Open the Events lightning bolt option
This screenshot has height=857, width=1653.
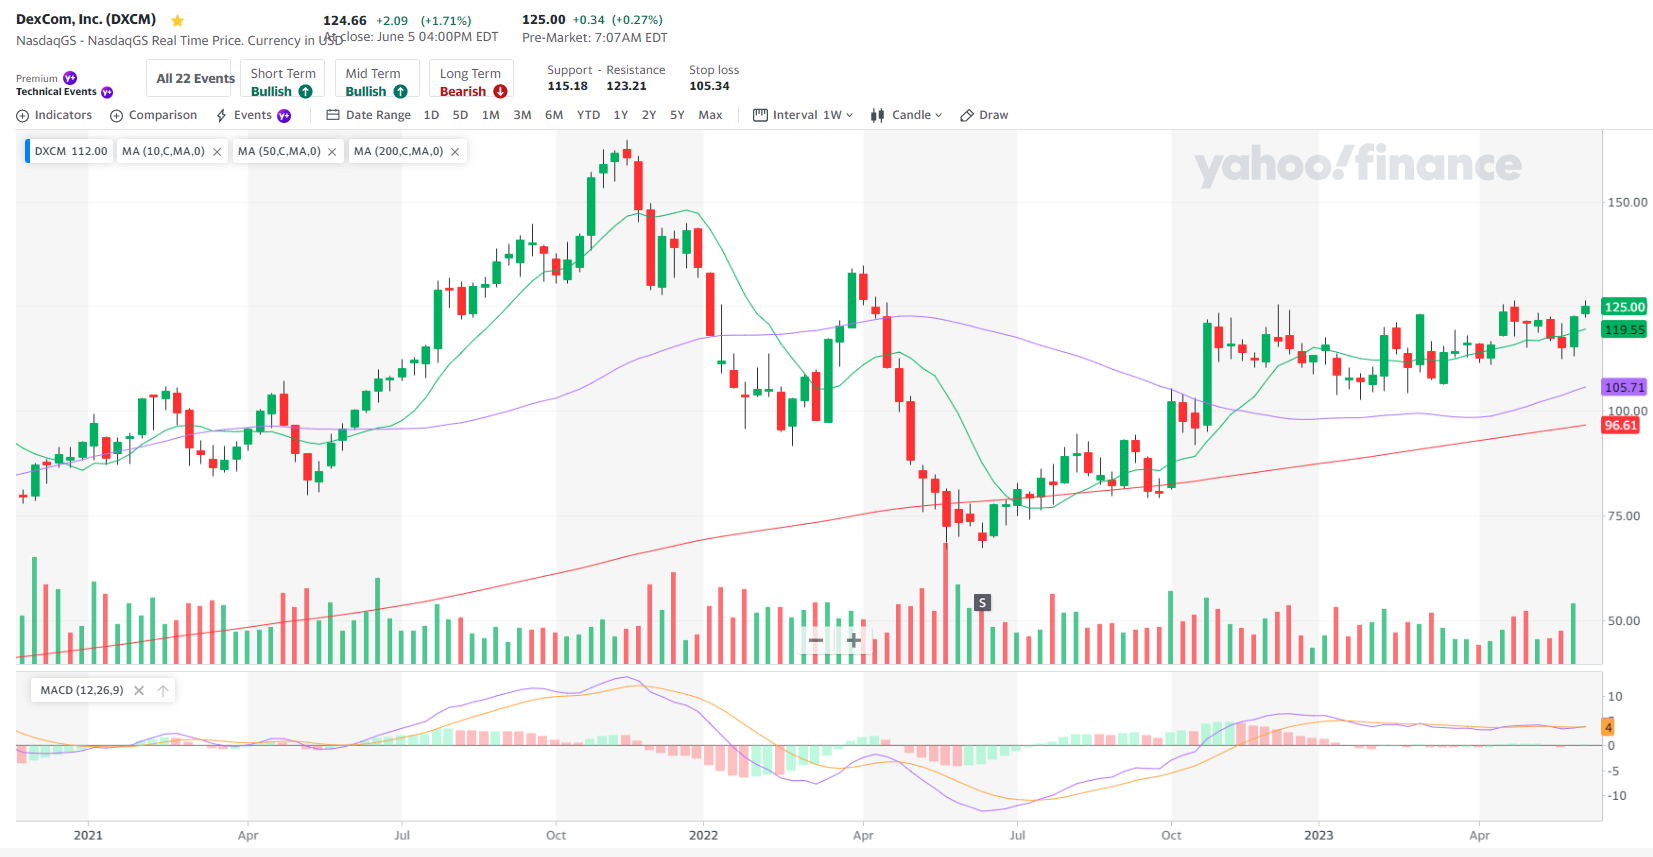pos(222,116)
